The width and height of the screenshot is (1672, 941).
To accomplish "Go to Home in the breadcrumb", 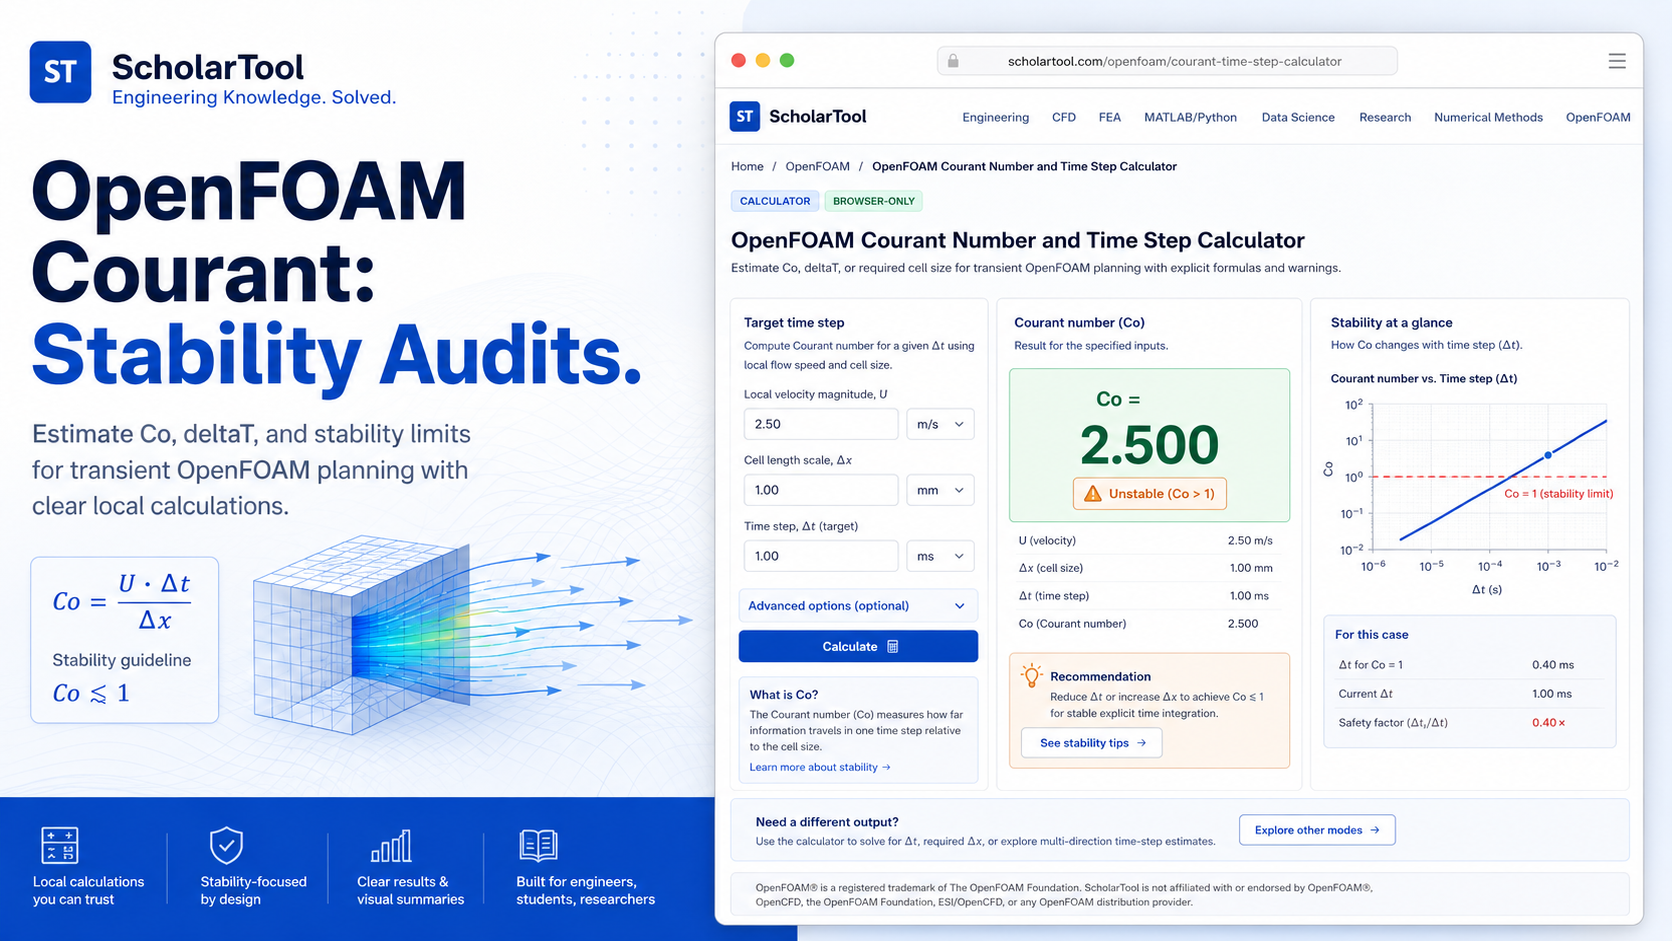I will pos(747,166).
